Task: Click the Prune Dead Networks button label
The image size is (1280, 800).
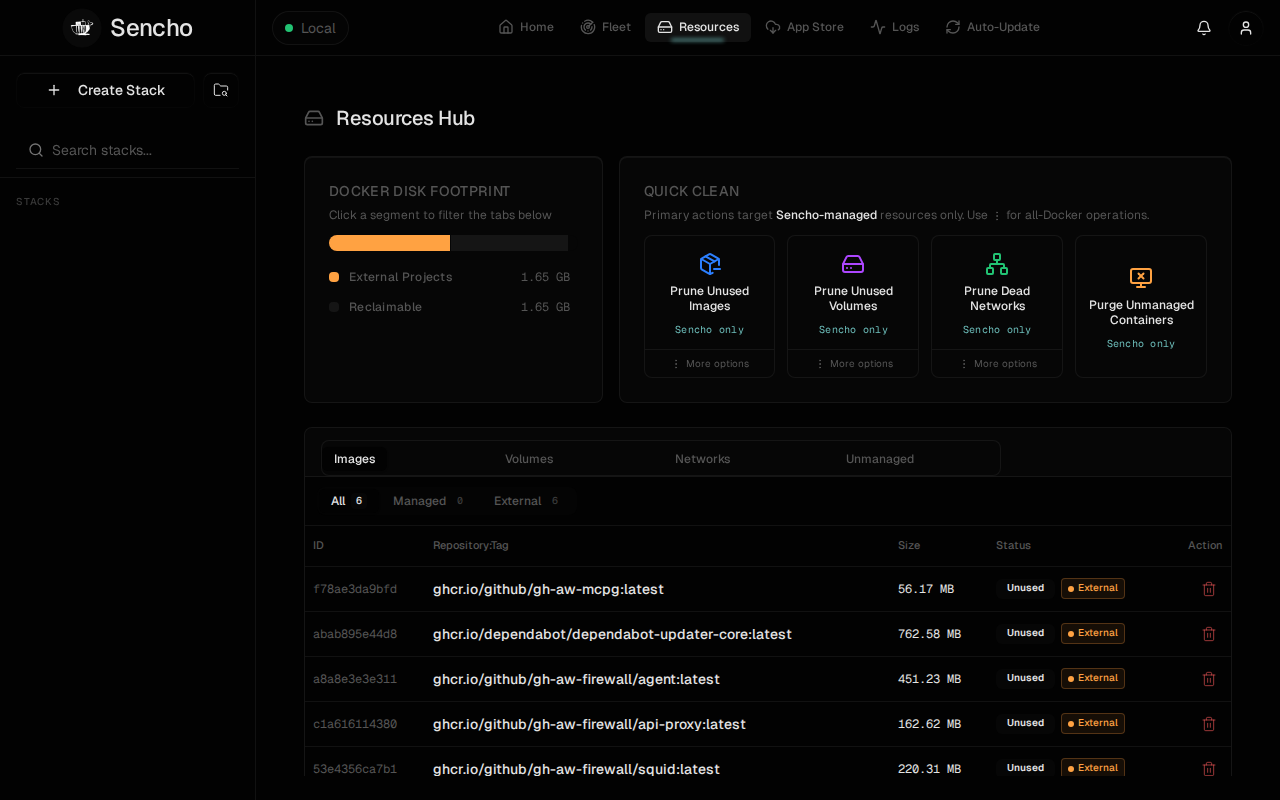Action: [x=997, y=299]
